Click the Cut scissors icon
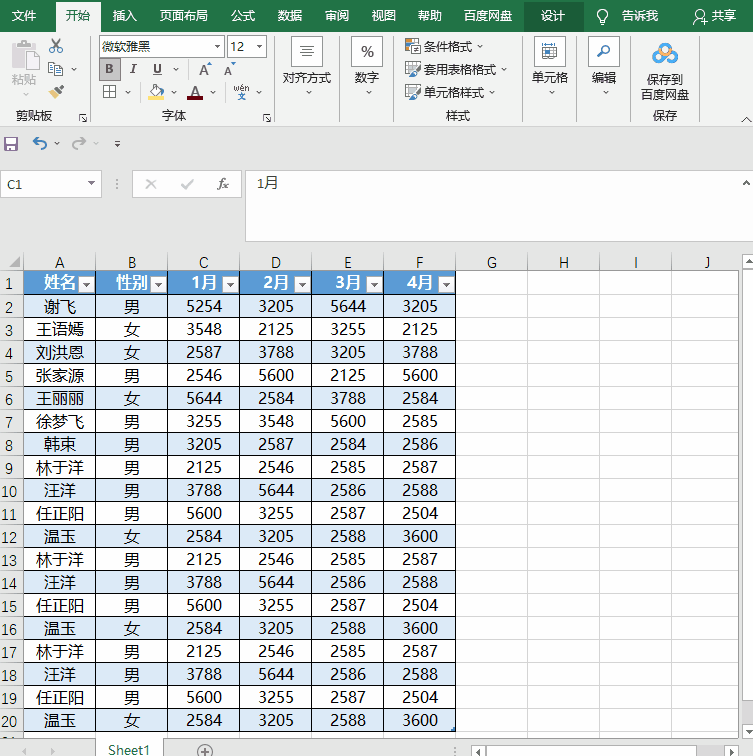 56,46
